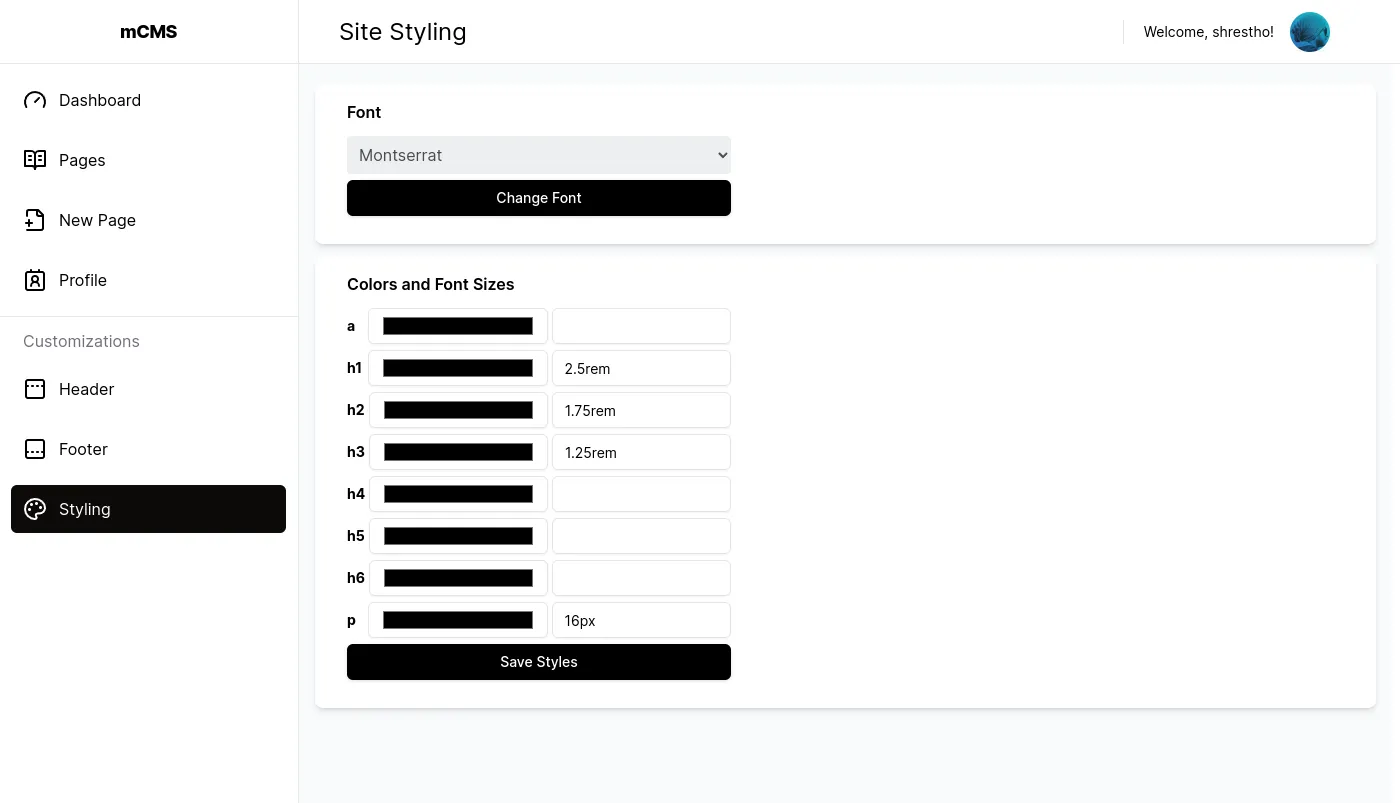Open the color picker for link 'a'
Viewport: 1400px width, 803px height.
click(x=458, y=326)
